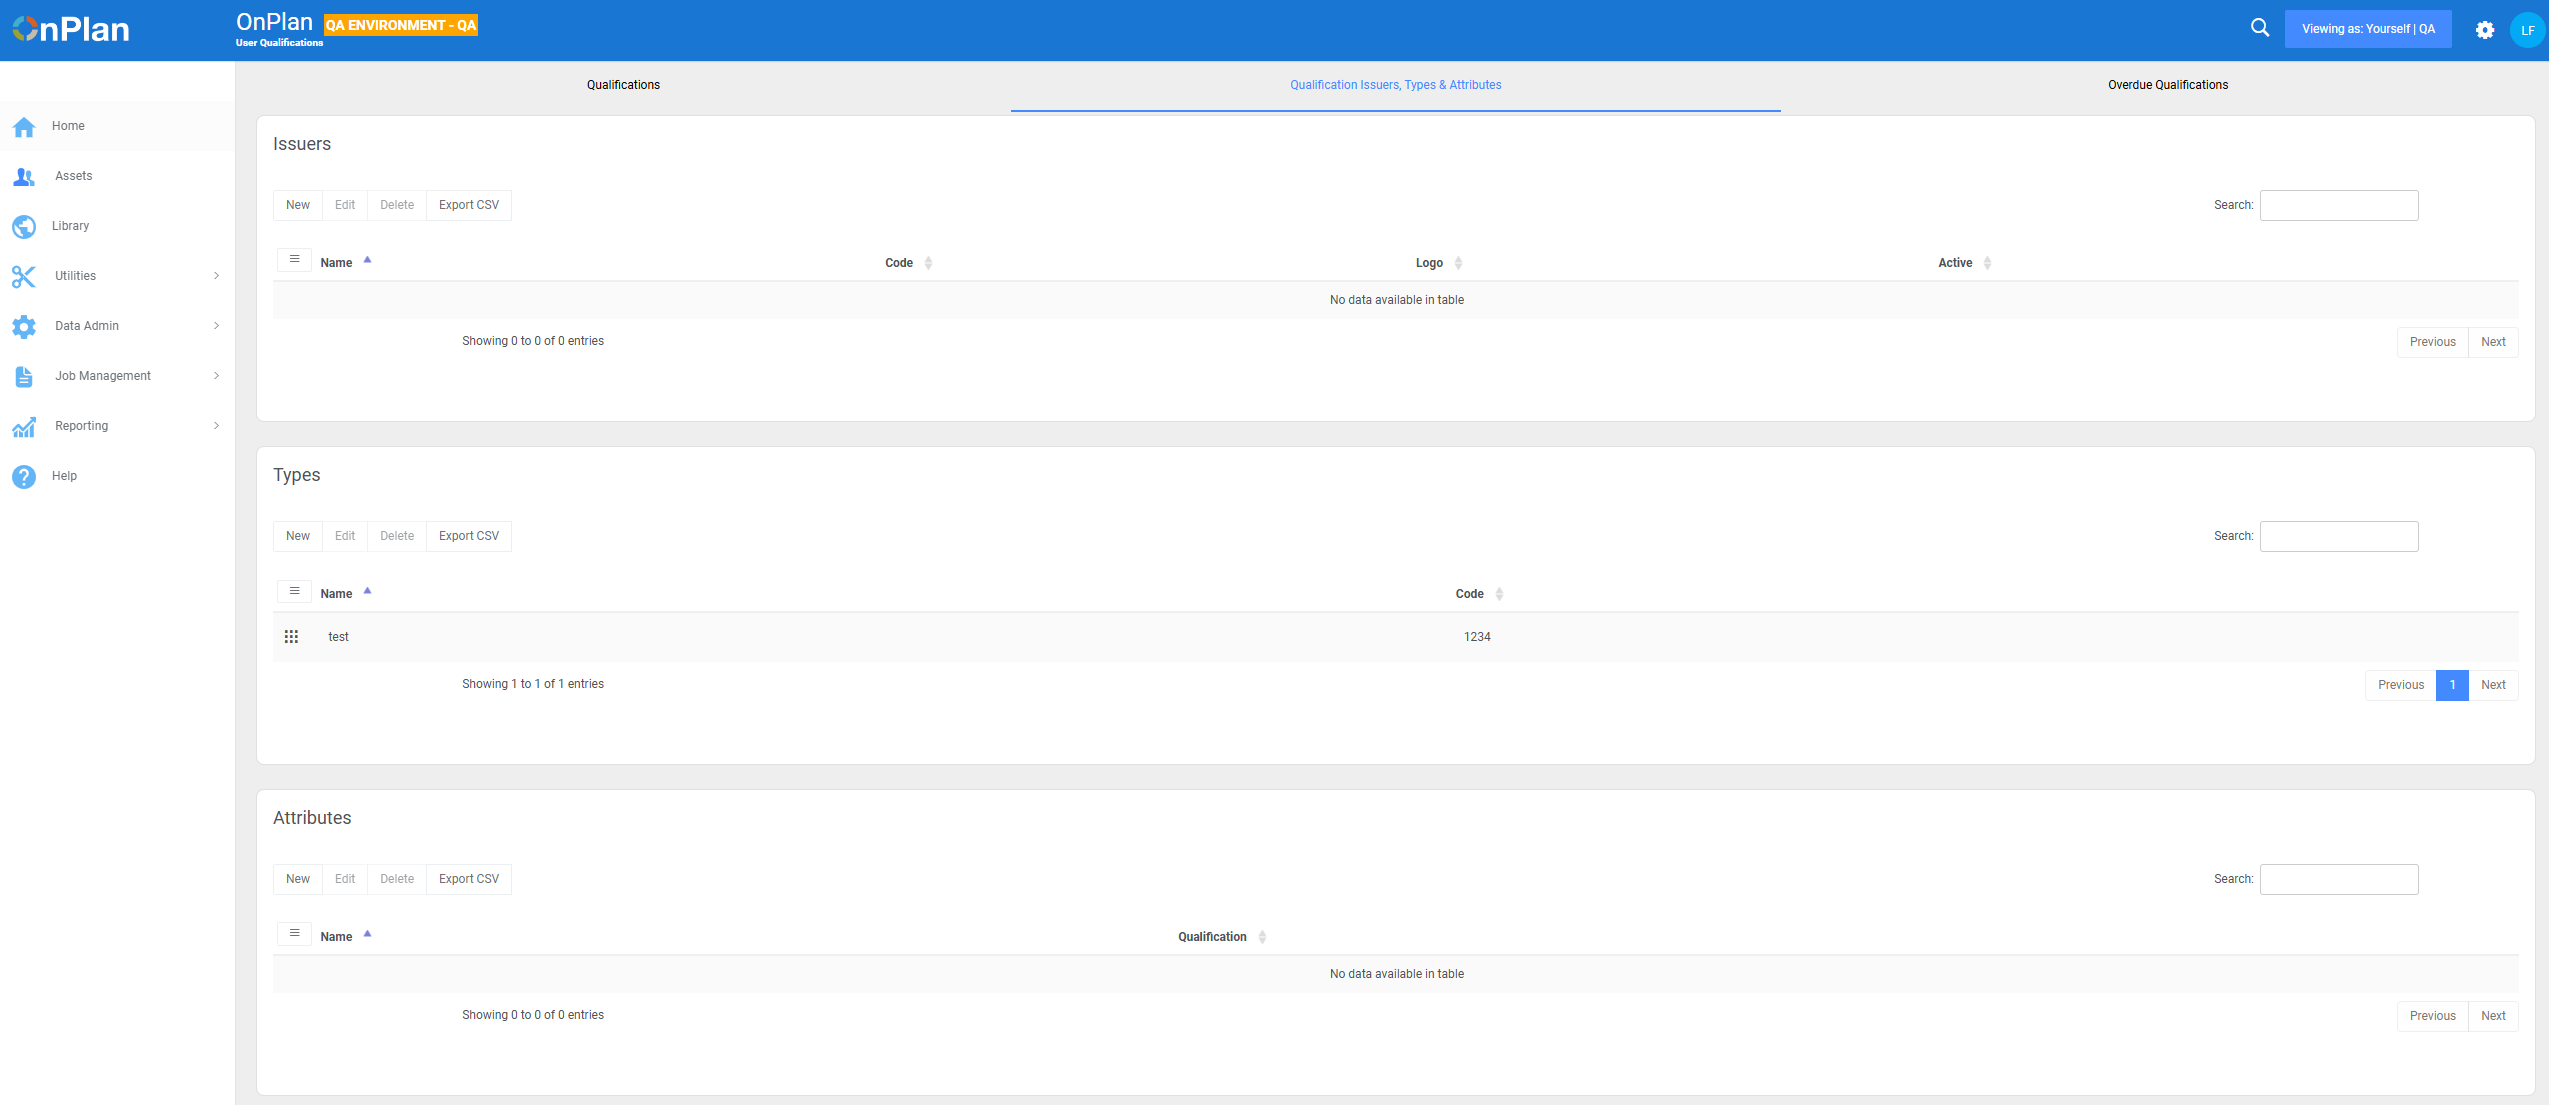Focus the Attributes search input field
This screenshot has height=1105, width=2549.
click(2338, 879)
